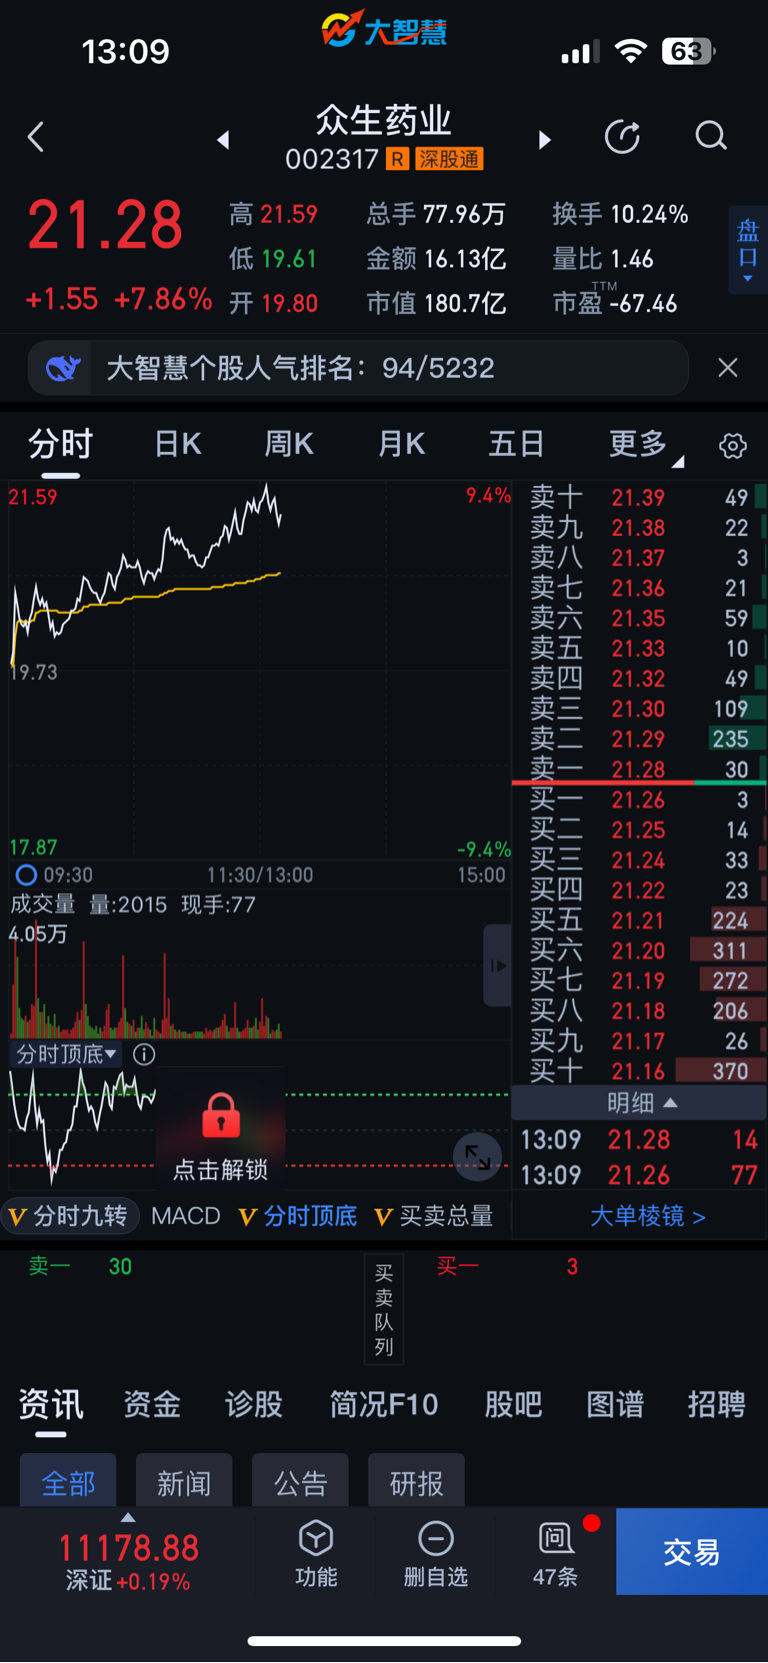Tap the whale mascot icon in banner
Image resolution: width=768 pixels, height=1663 pixels.
pos(62,369)
